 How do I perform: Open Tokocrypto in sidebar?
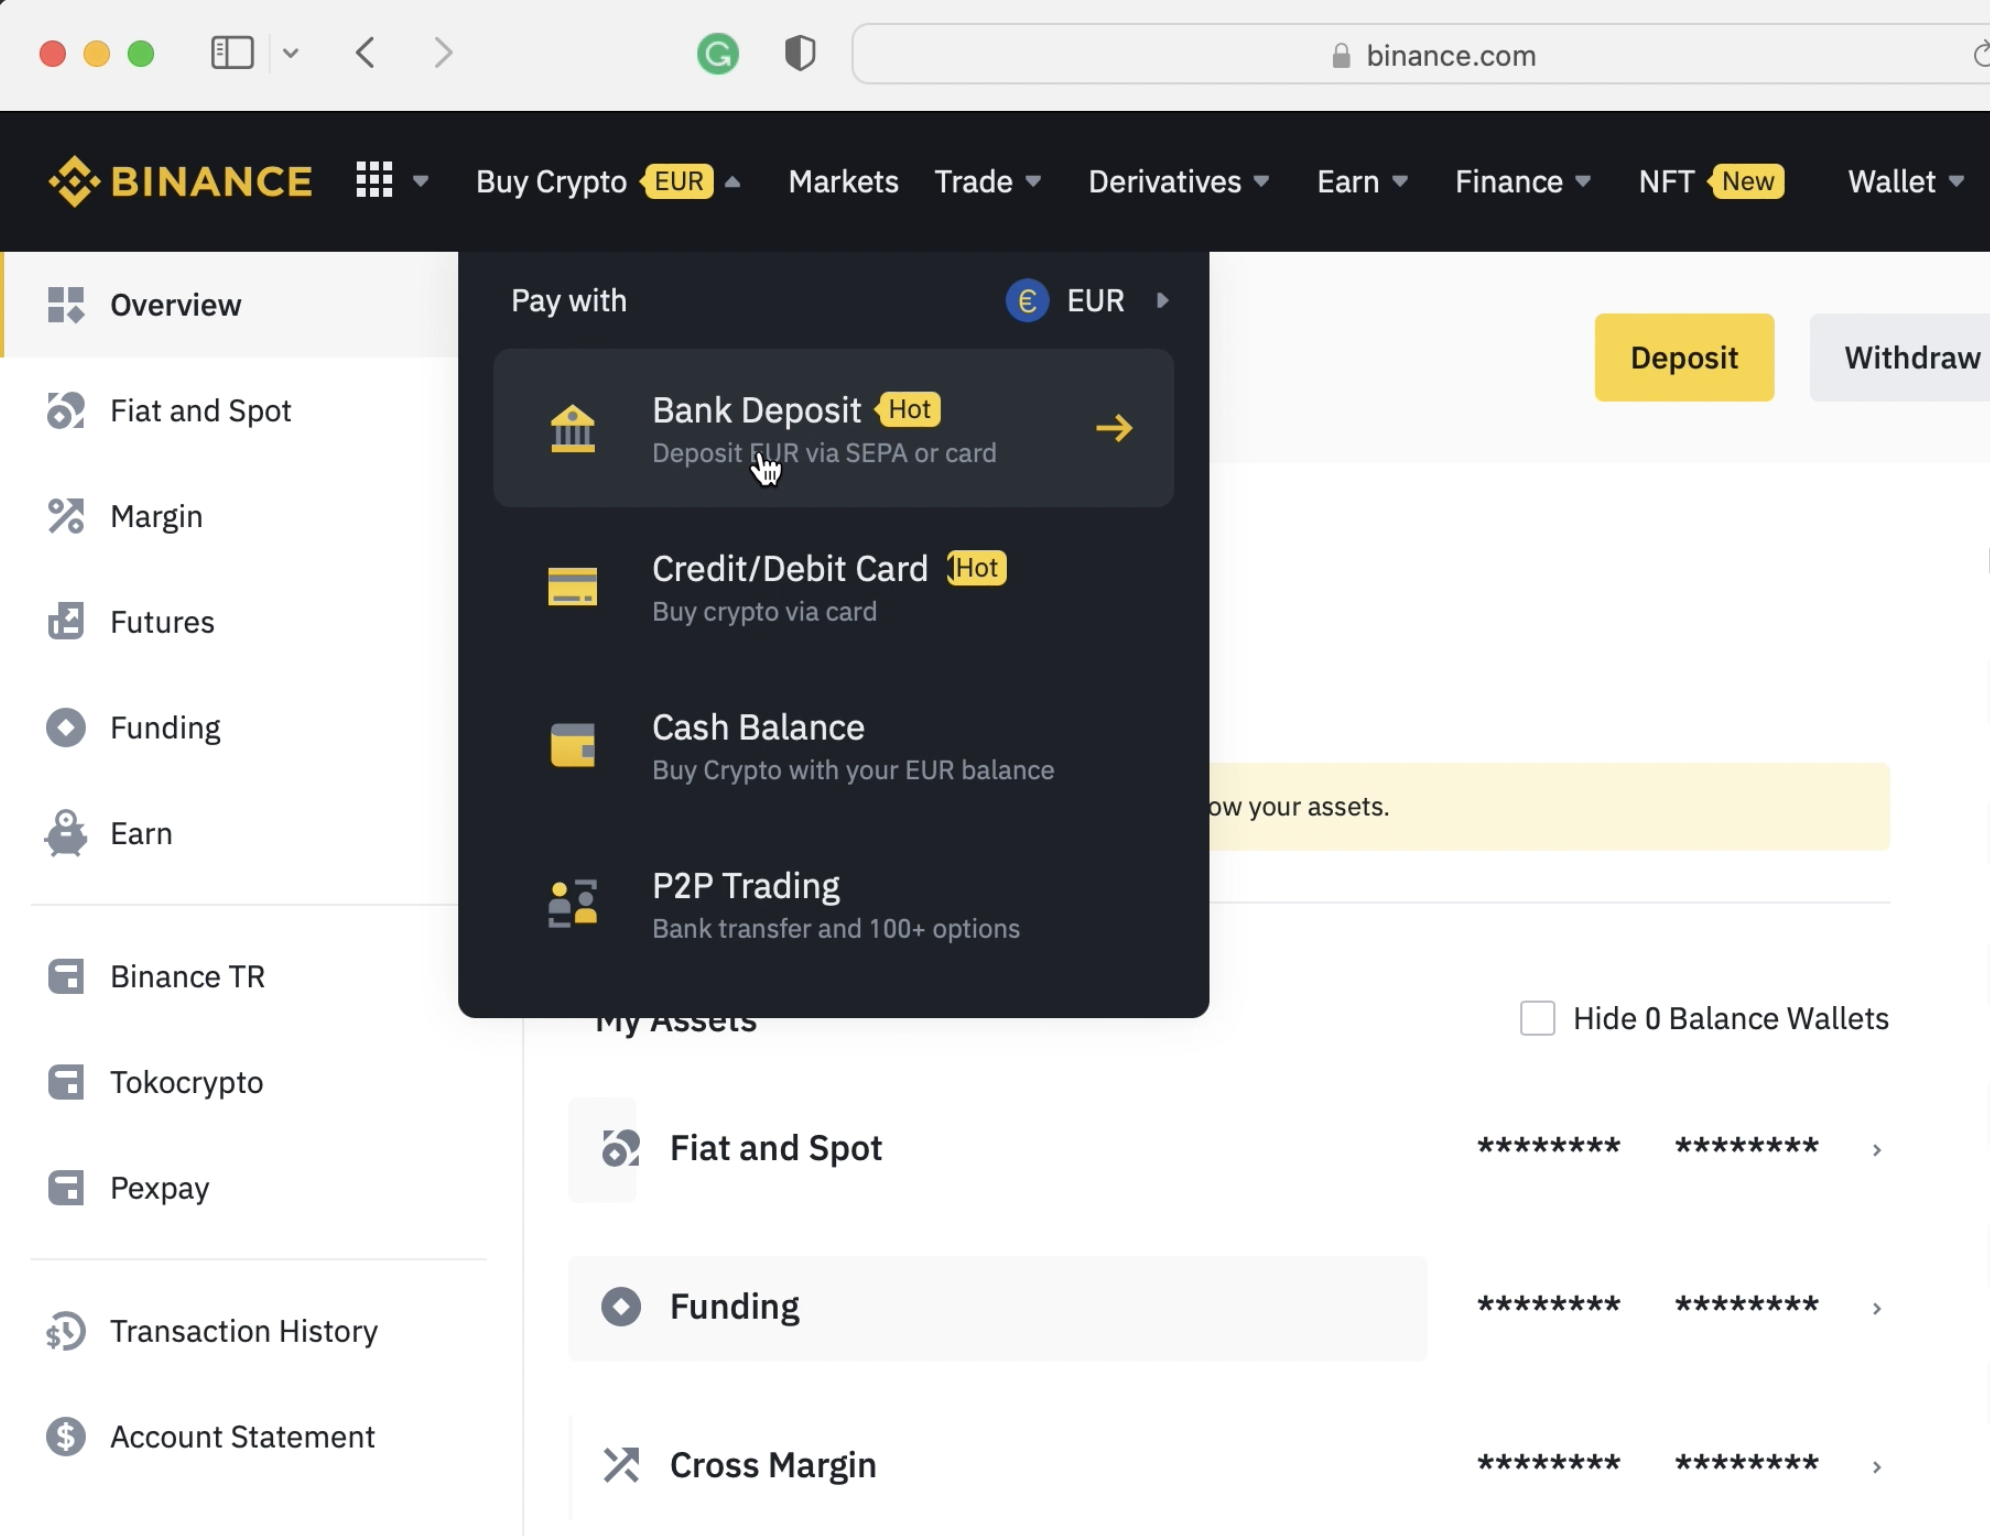(186, 1083)
